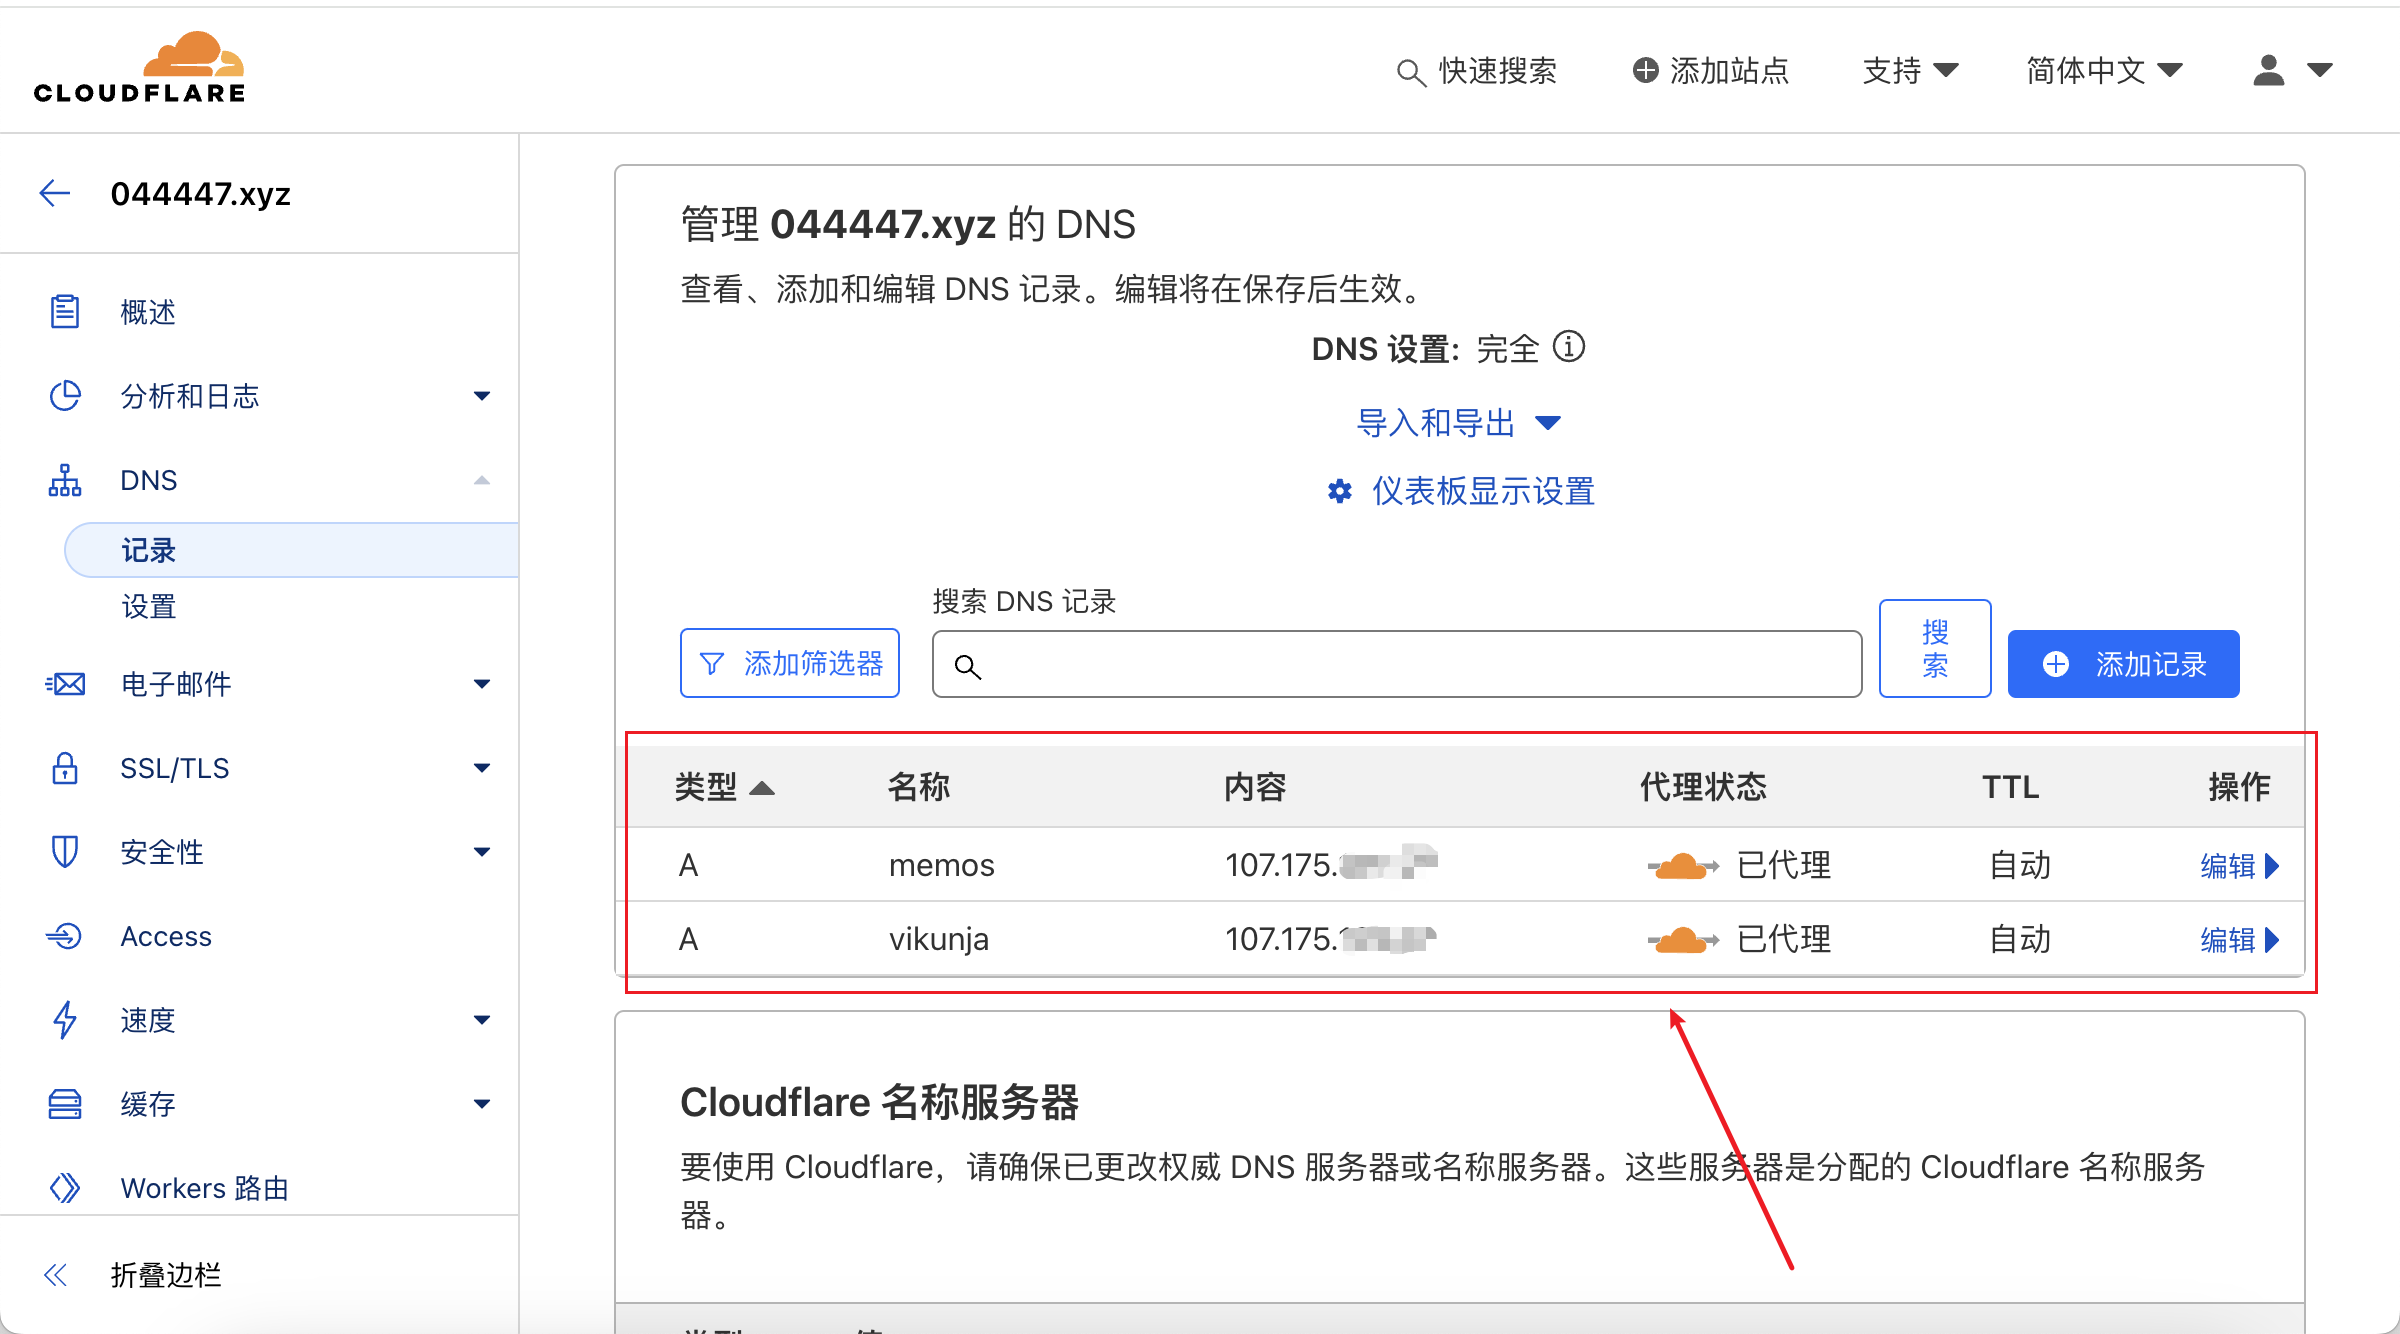This screenshot has height=1334, width=2400.
Task: Open 编辑 for the vikunja record
Action: click(2240, 939)
